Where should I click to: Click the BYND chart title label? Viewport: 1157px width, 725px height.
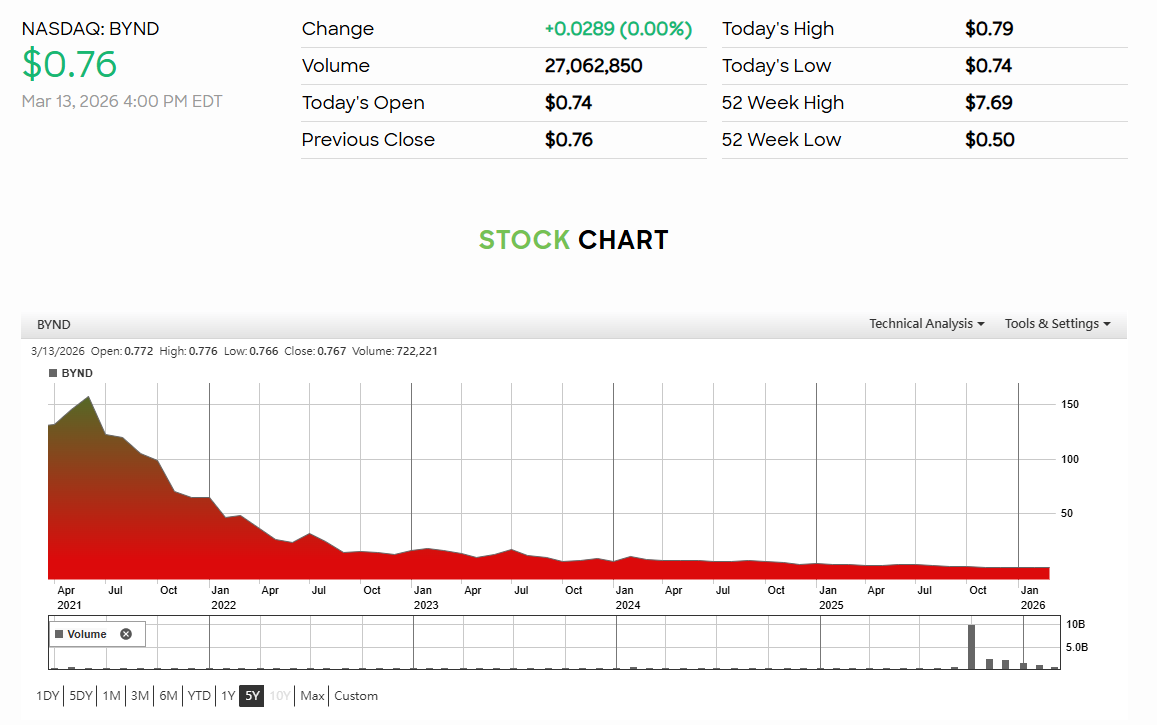coord(54,325)
